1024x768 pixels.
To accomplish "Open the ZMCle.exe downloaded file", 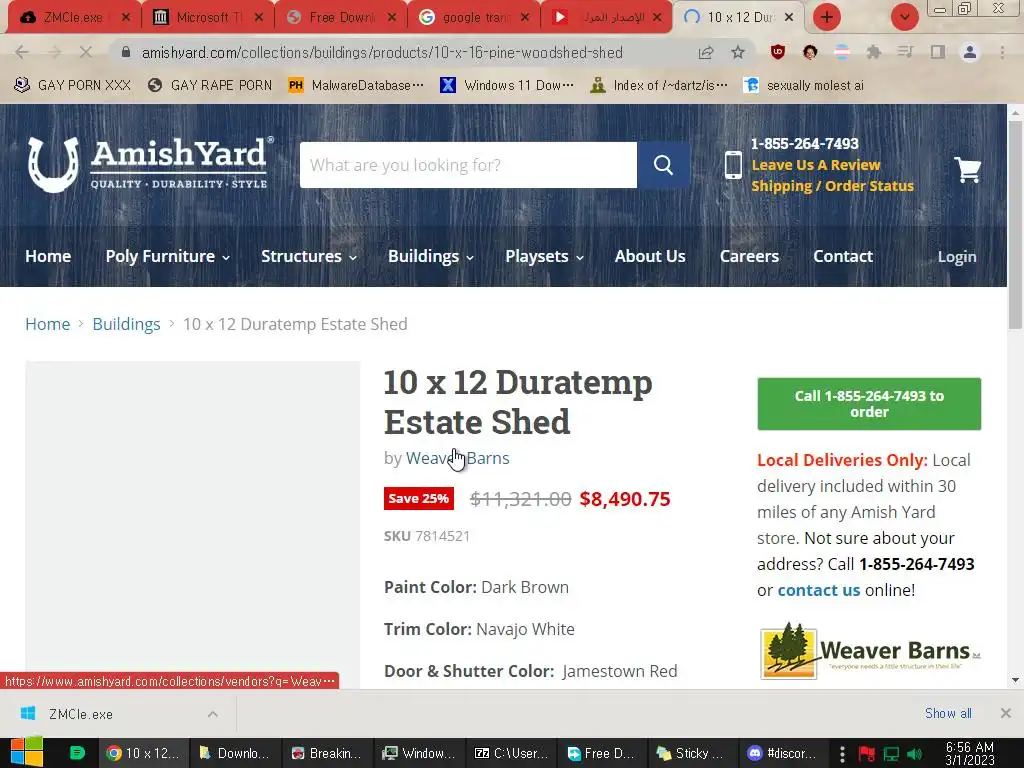I will click(81, 714).
